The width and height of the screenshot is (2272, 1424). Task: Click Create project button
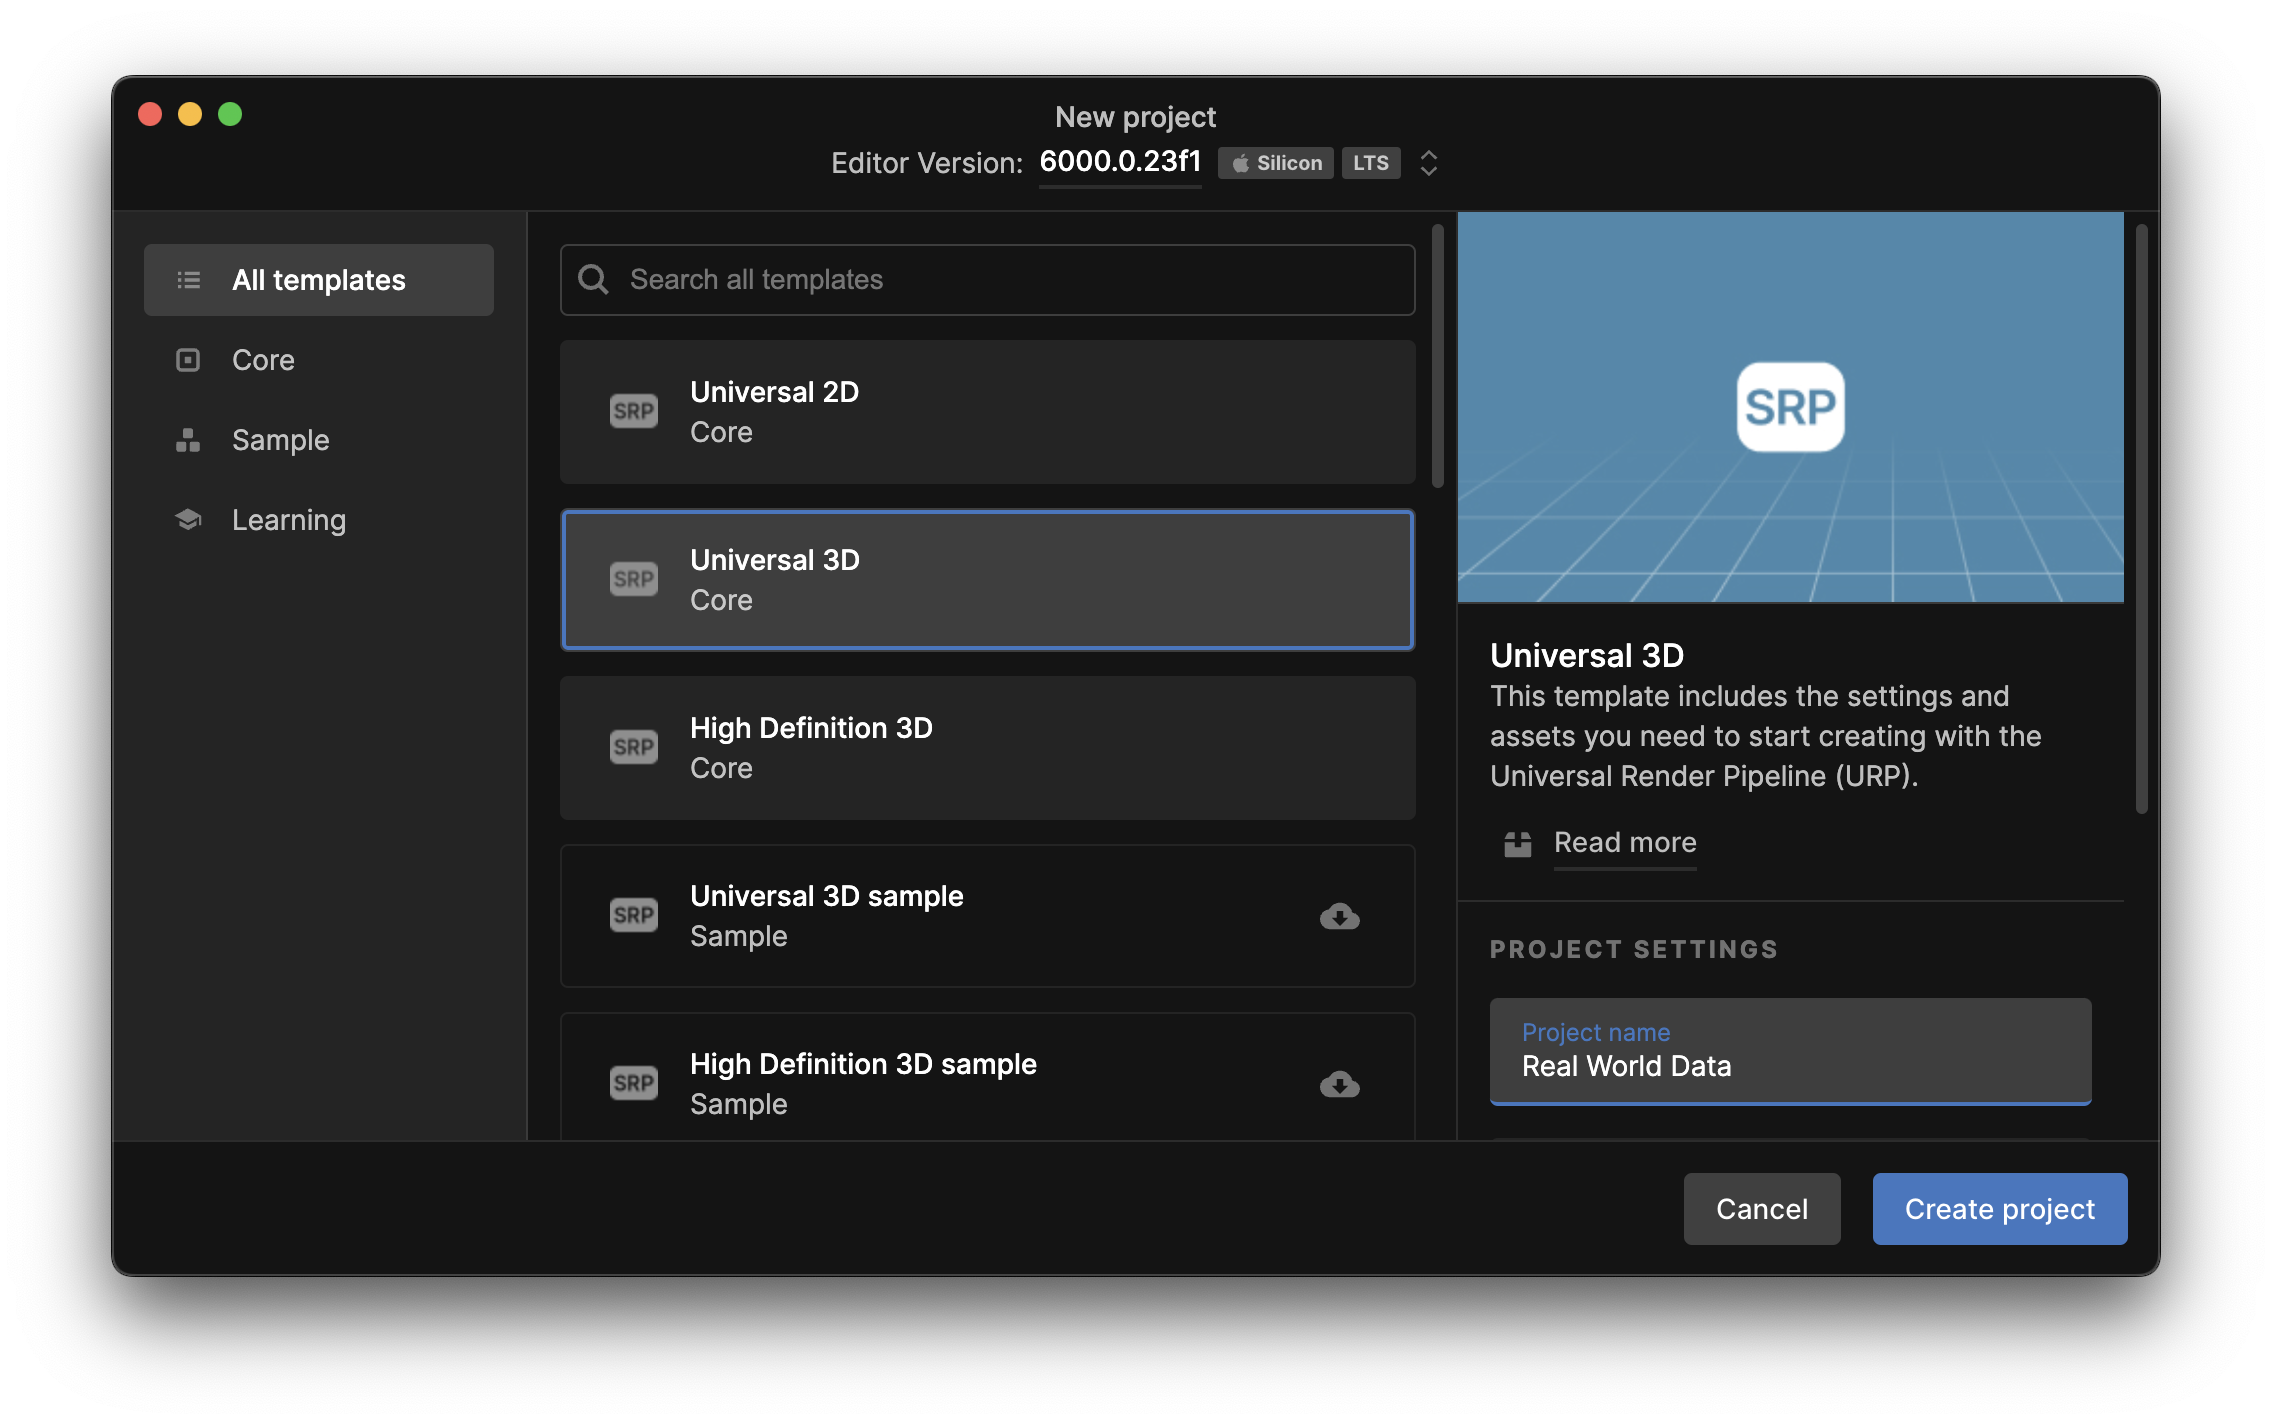point(2000,1209)
